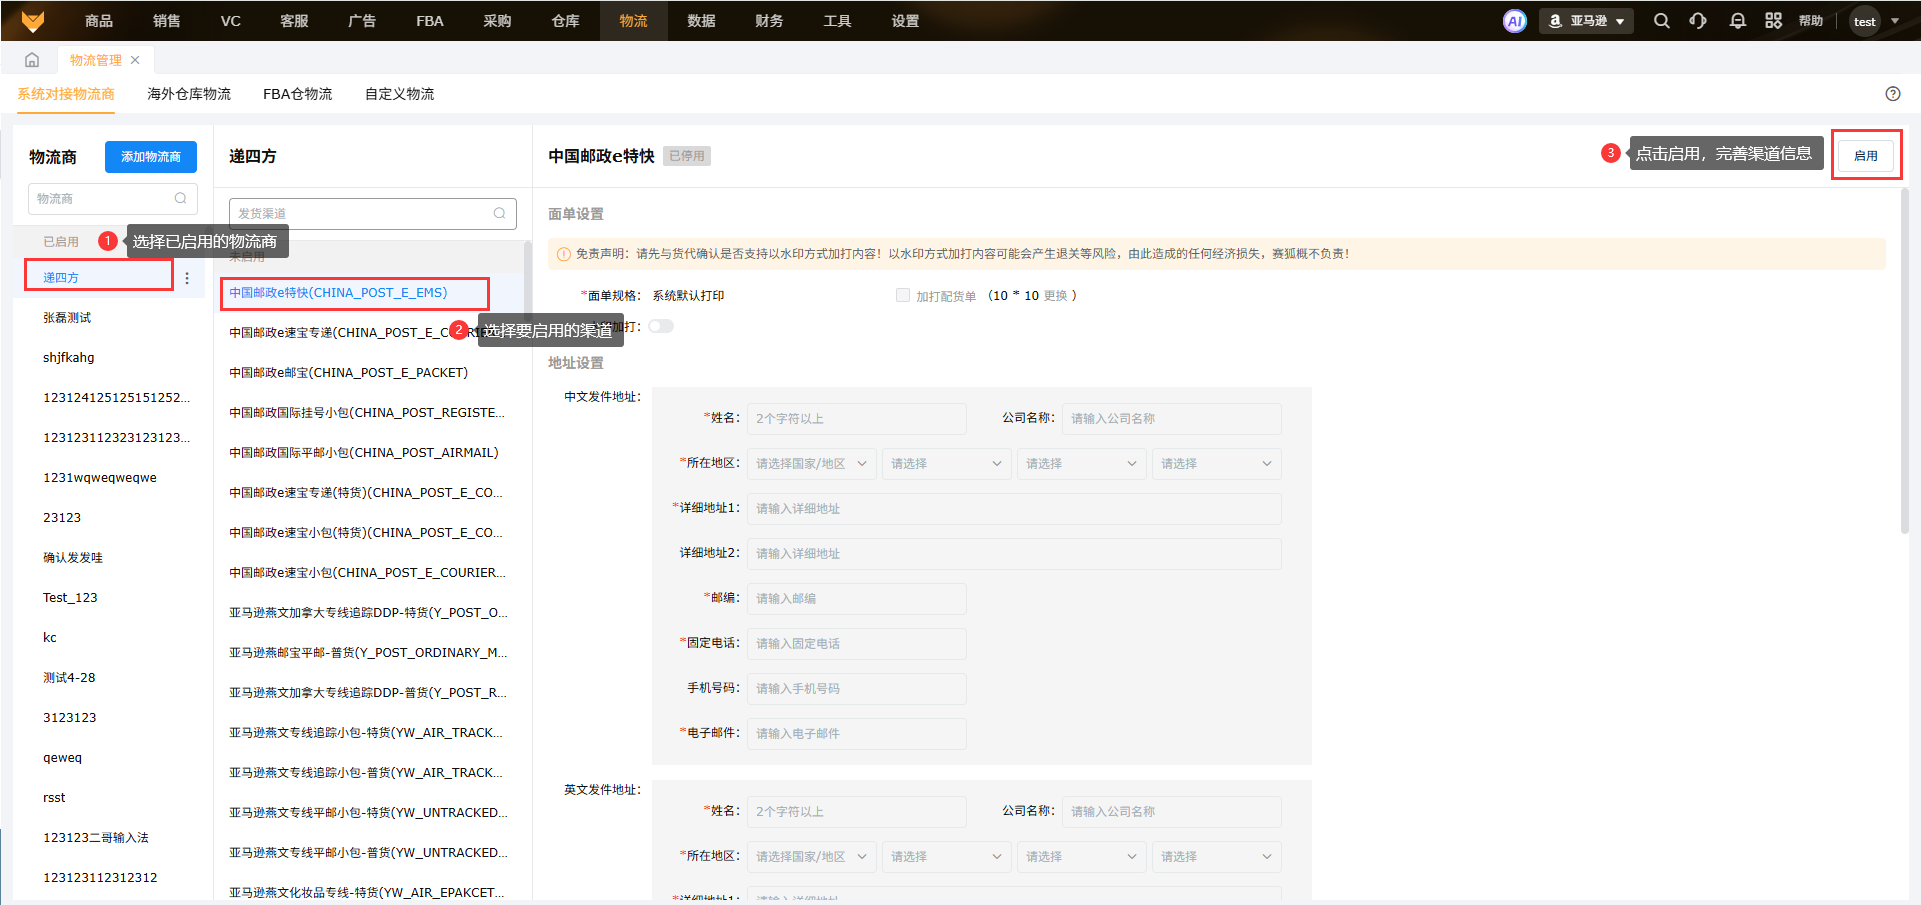
Task: Toggle the switch below 面单规格
Action: 661,326
